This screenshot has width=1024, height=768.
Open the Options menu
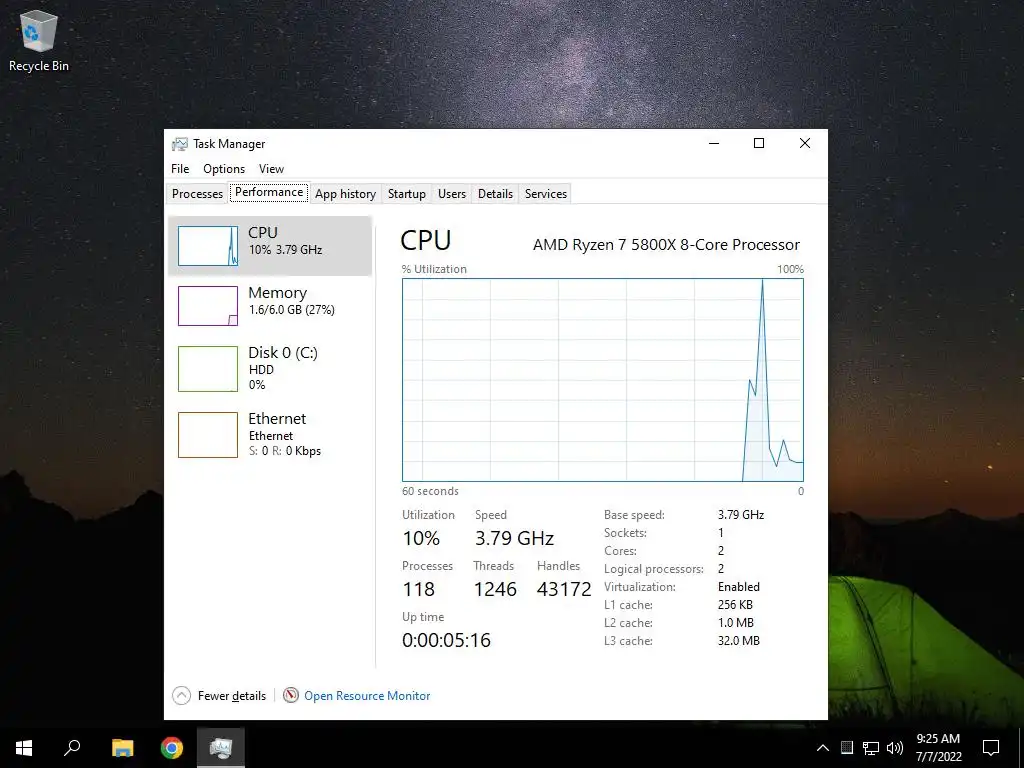point(224,168)
